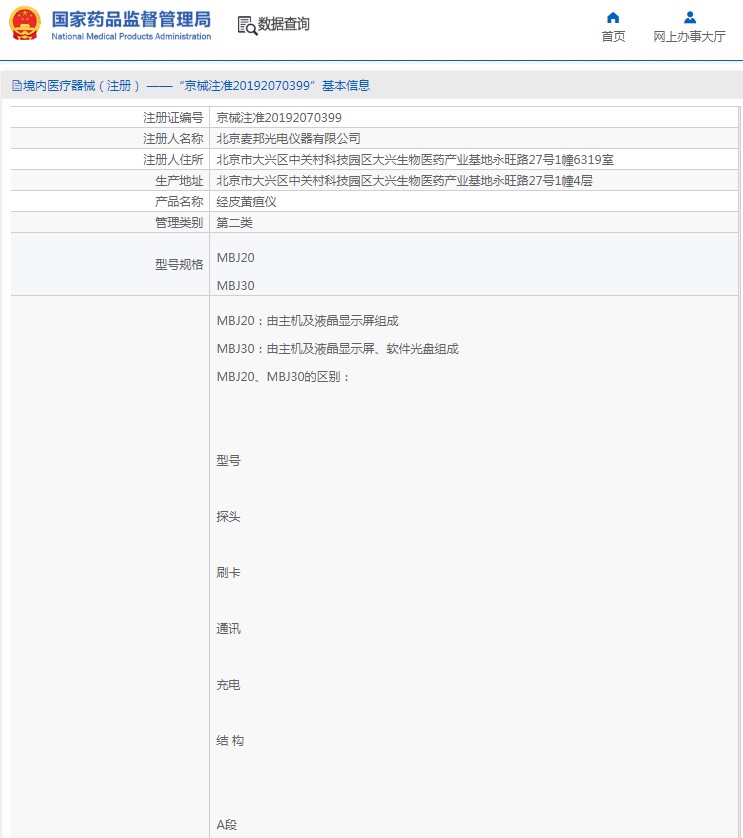Click the line MBJ20、MBJ30的区别
The image size is (743, 838).
(283, 377)
